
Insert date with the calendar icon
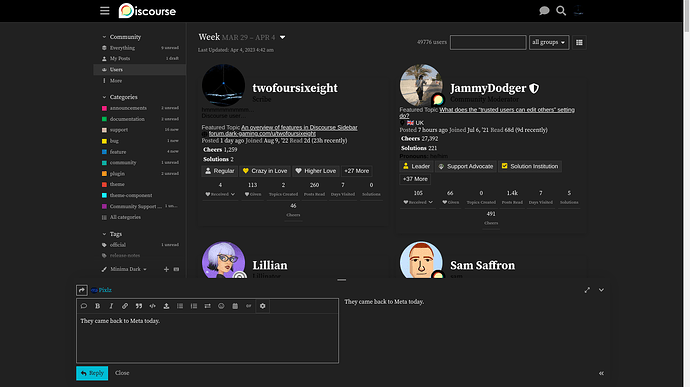(x=235, y=306)
